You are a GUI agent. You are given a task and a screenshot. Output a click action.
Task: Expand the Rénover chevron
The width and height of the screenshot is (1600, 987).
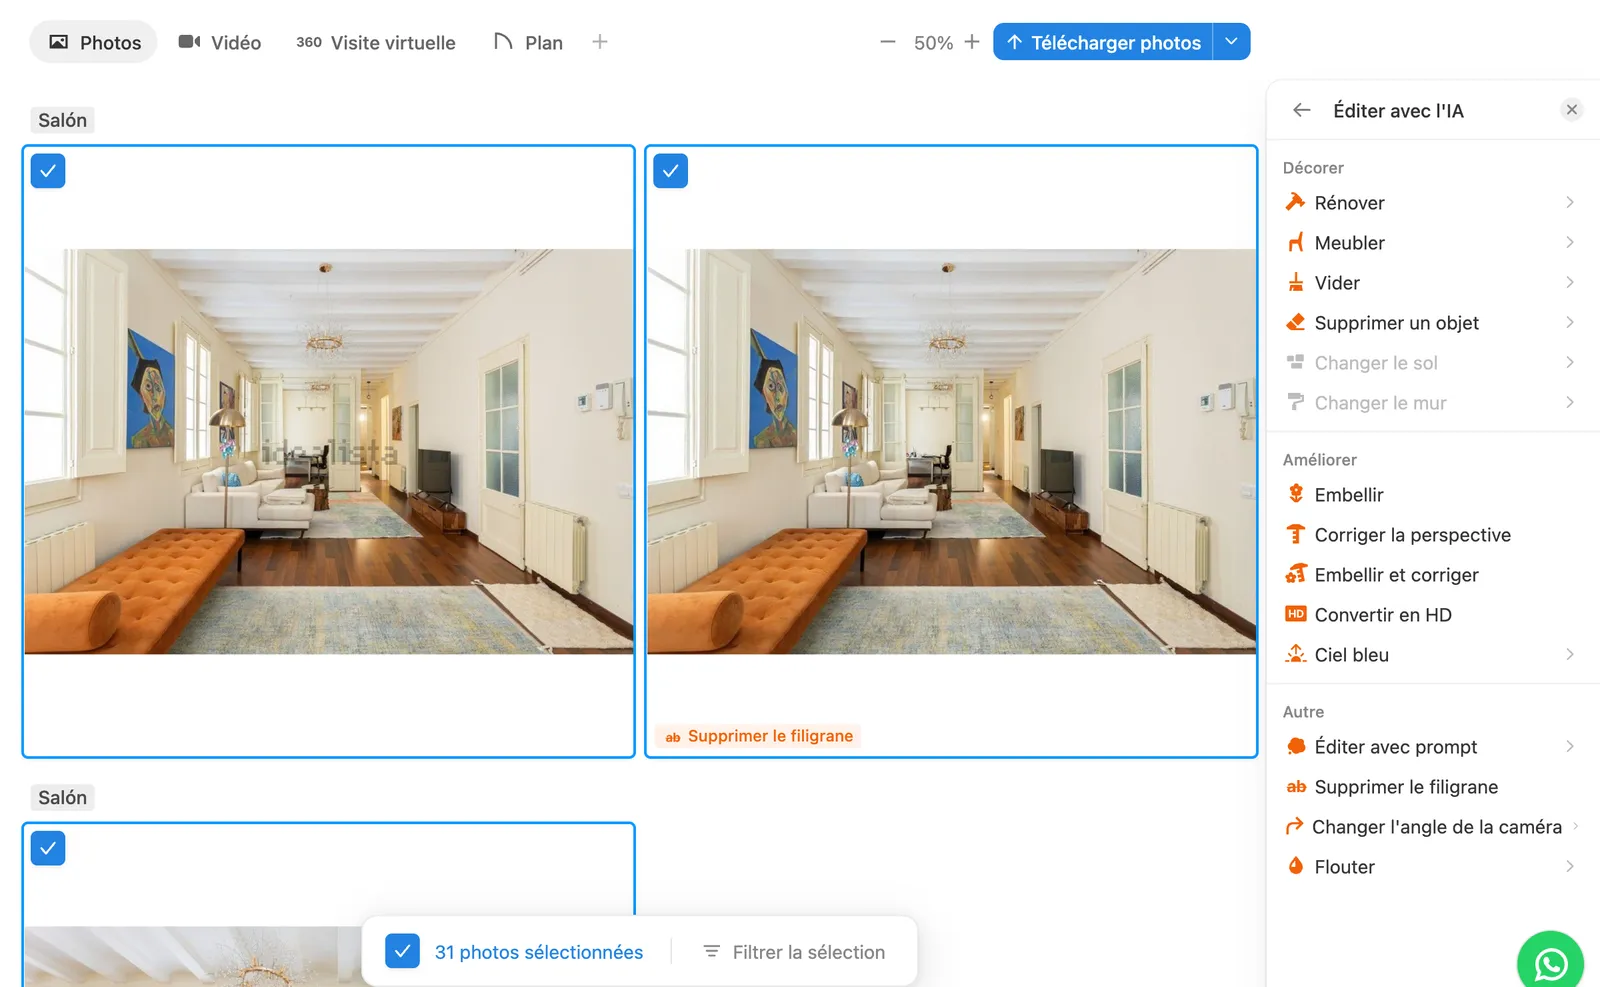1570,202
